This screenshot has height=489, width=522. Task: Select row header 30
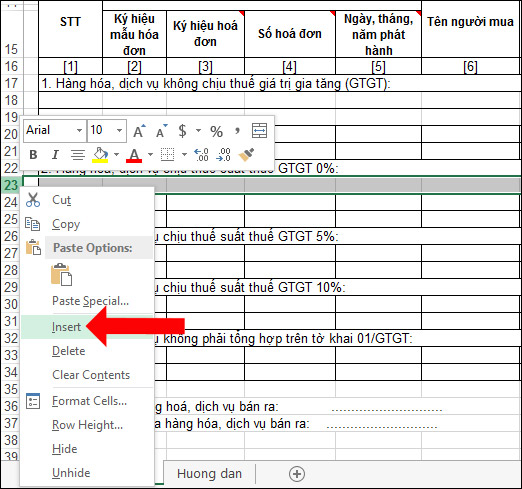coord(11,304)
